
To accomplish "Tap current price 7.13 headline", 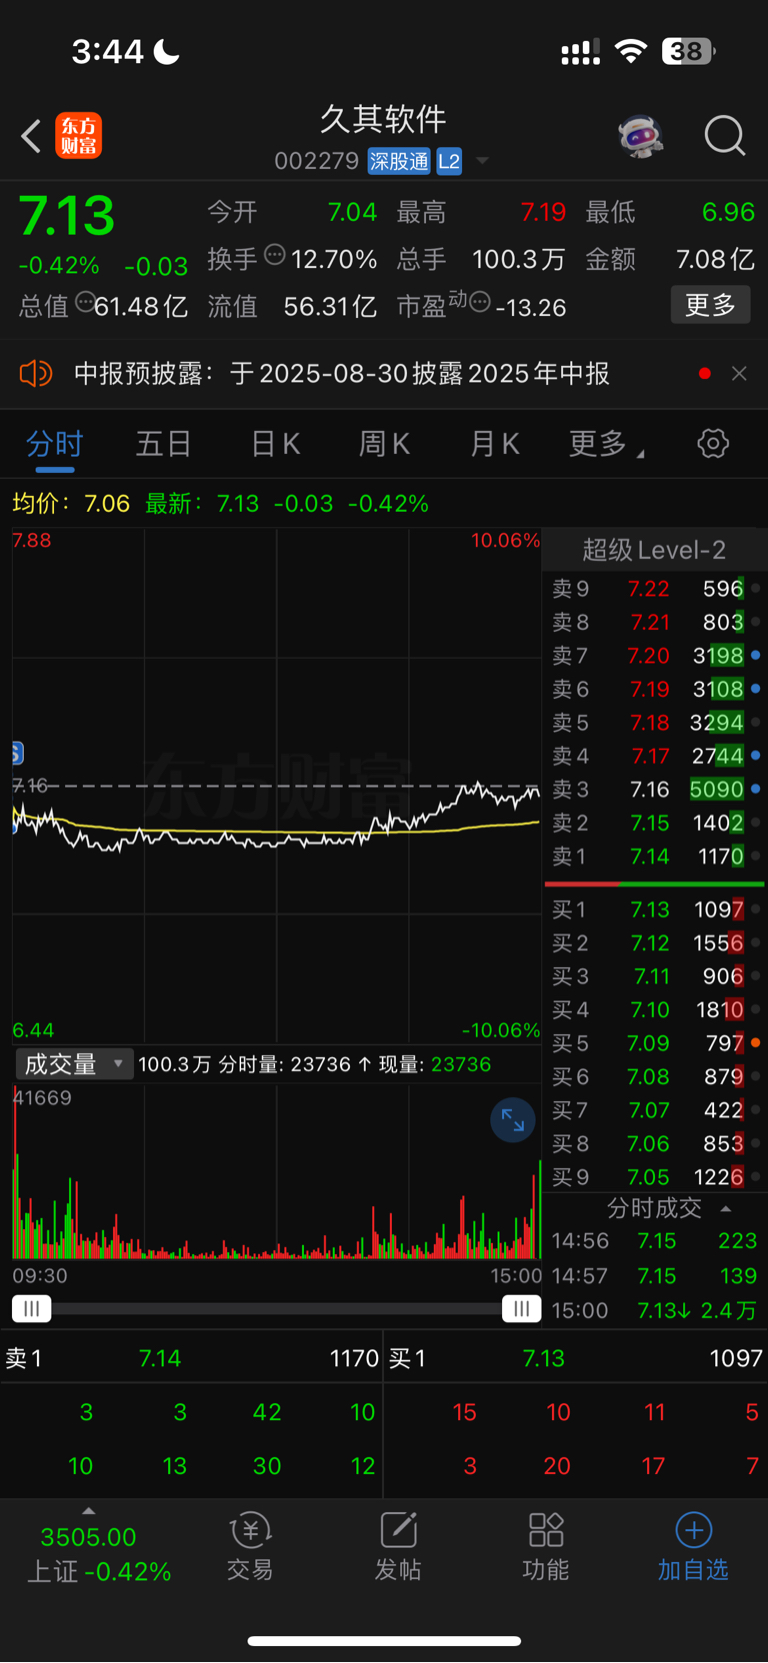I will coord(67,216).
